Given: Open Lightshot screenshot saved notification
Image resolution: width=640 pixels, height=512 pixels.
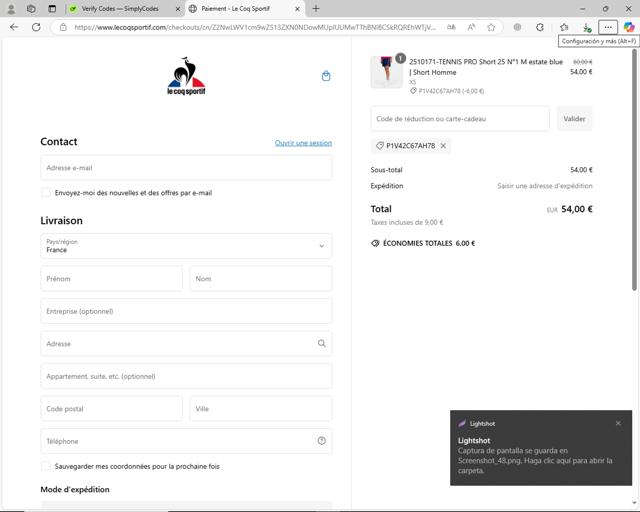Looking at the screenshot, I should pyautogui.click(x=541, y=448).
